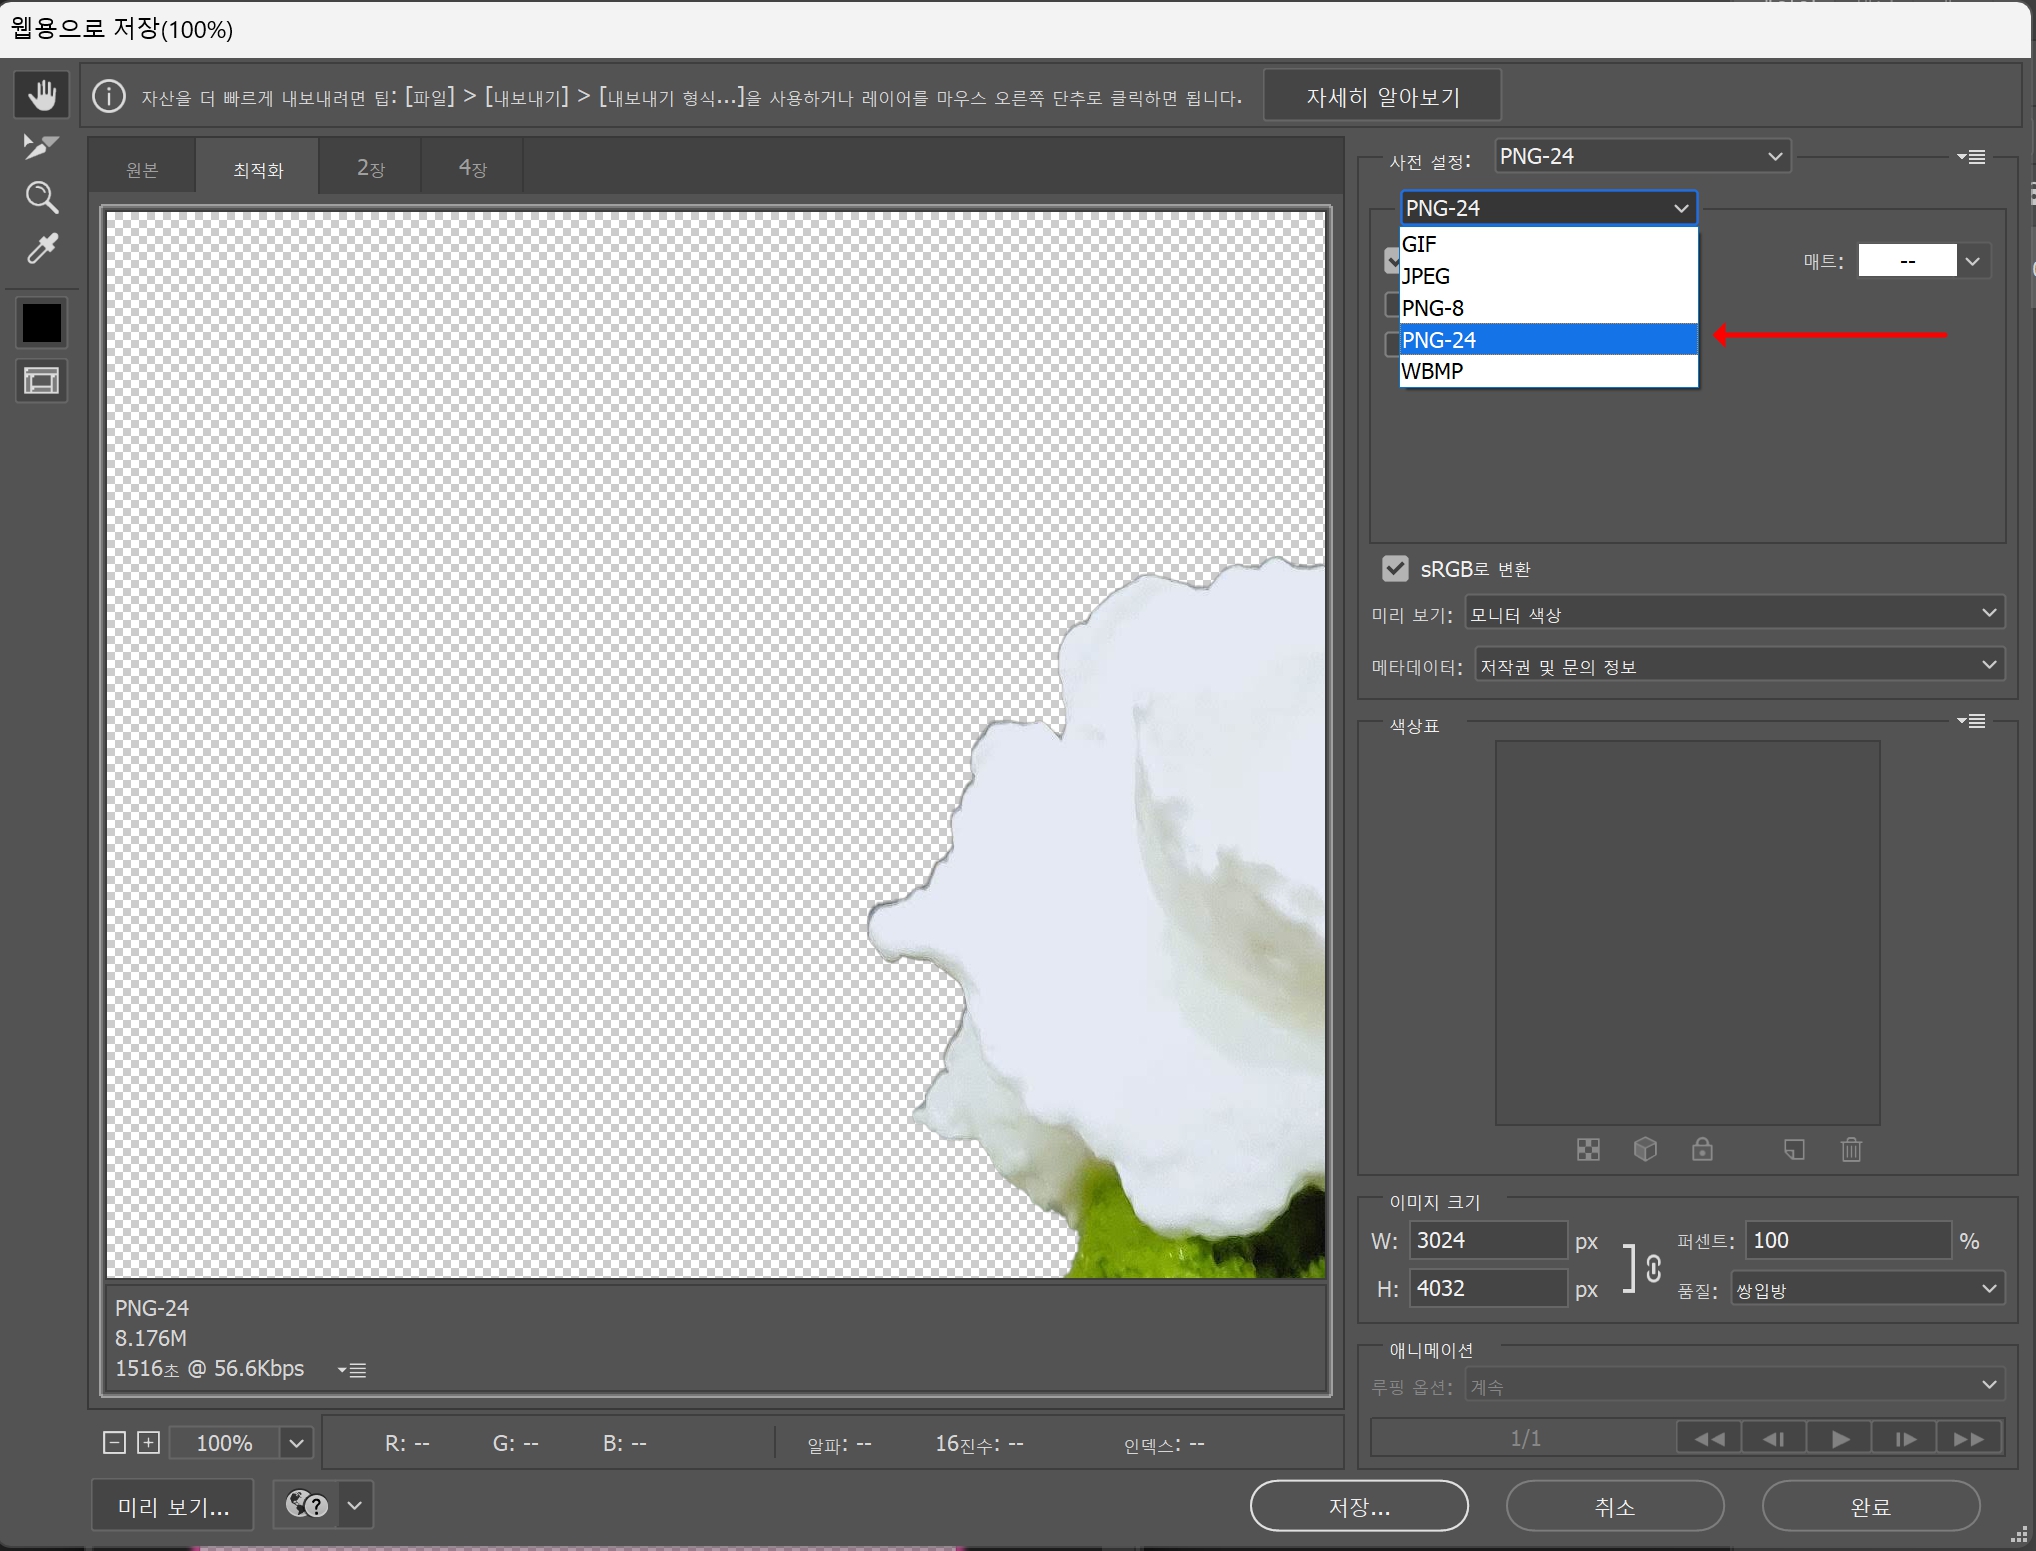The height and width of the screenshot is (1551, 2036).
Task: Click the browser preview globe icon
Action: click(306, 1505)
